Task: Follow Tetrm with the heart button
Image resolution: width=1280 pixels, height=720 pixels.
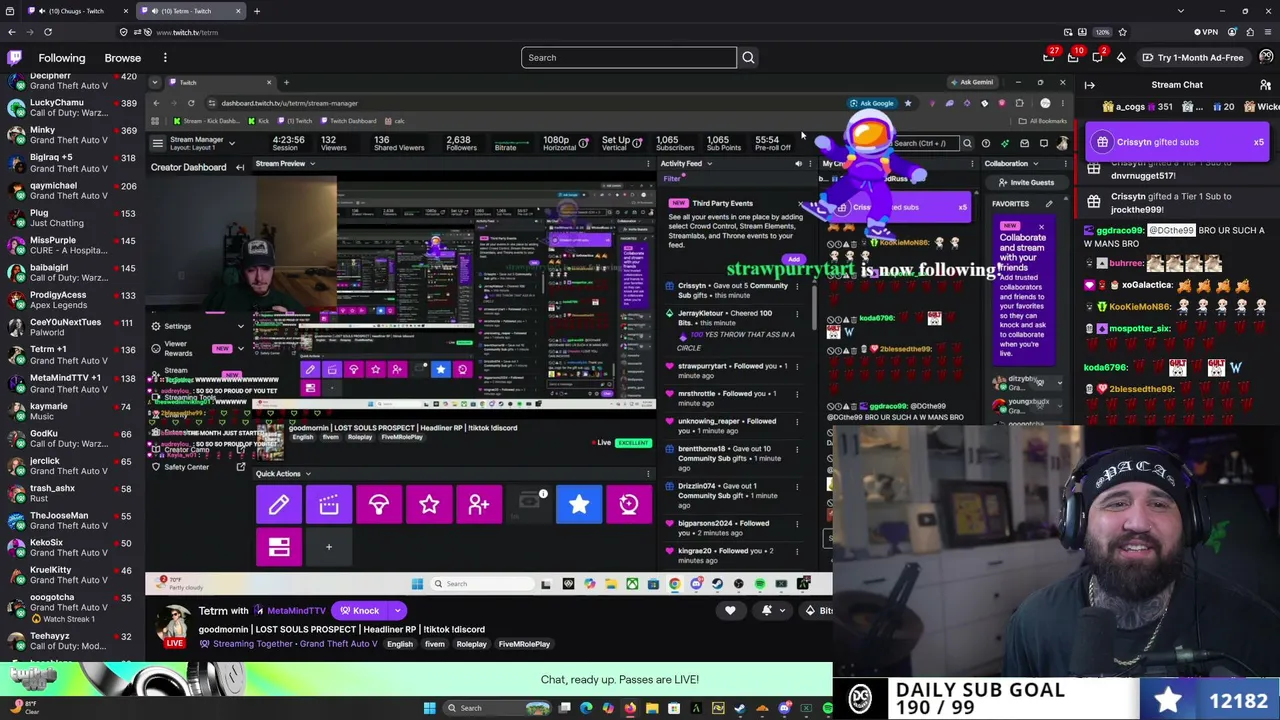Action: pos(730,611)
